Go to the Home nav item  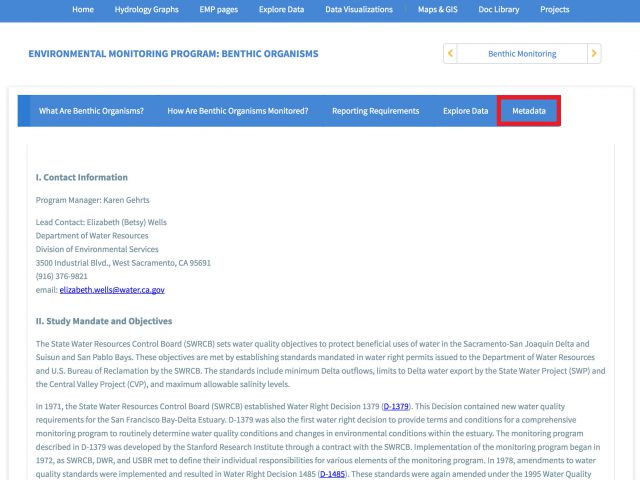click(83, 9)
